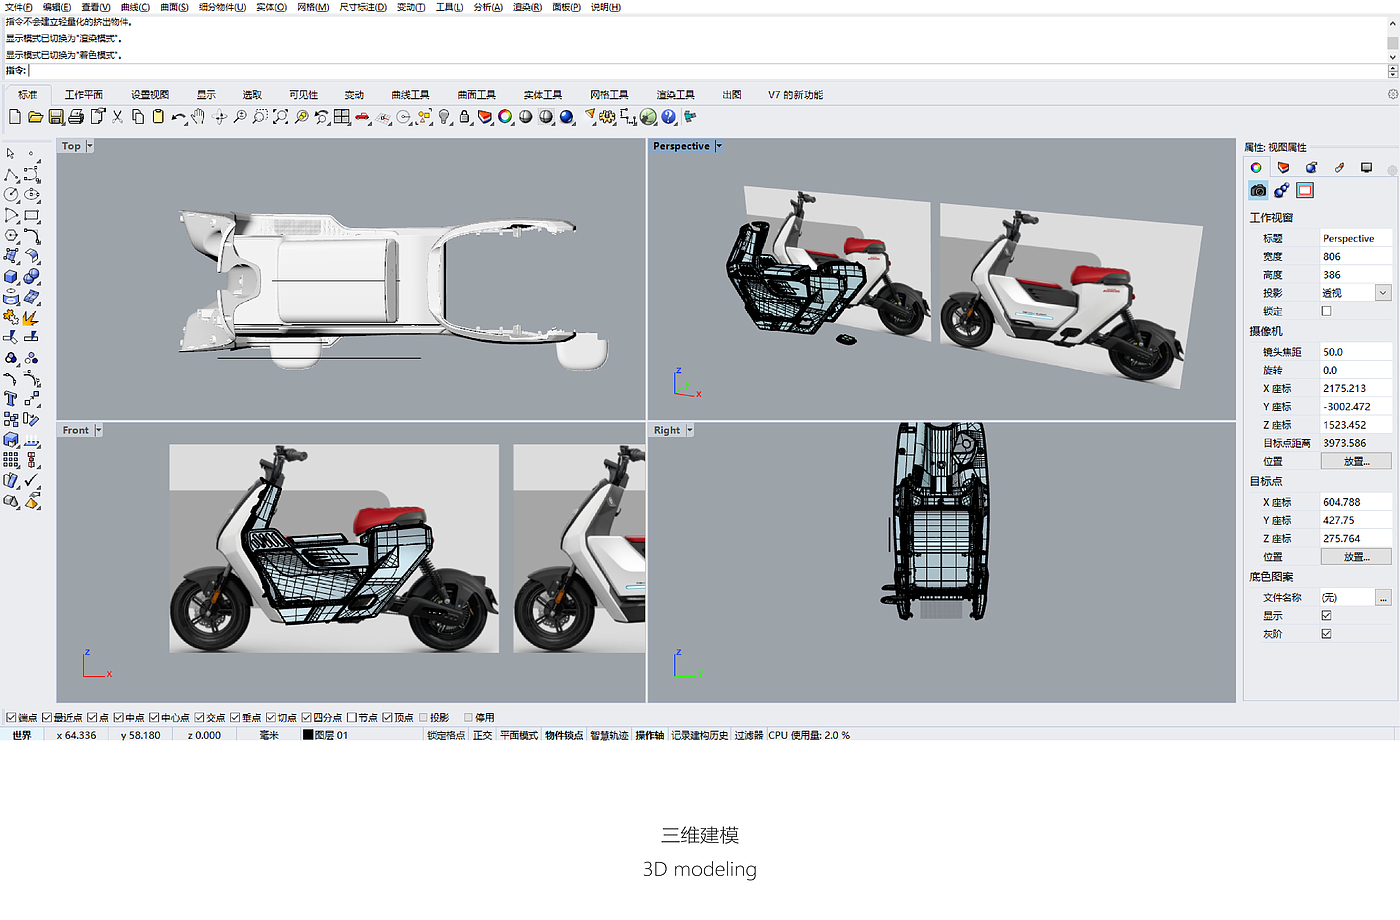Uncheck the 灰阶 grayscale checkbox
Image resolution: width=1400 pixels, height=920 pixels.
[1326, 634]
